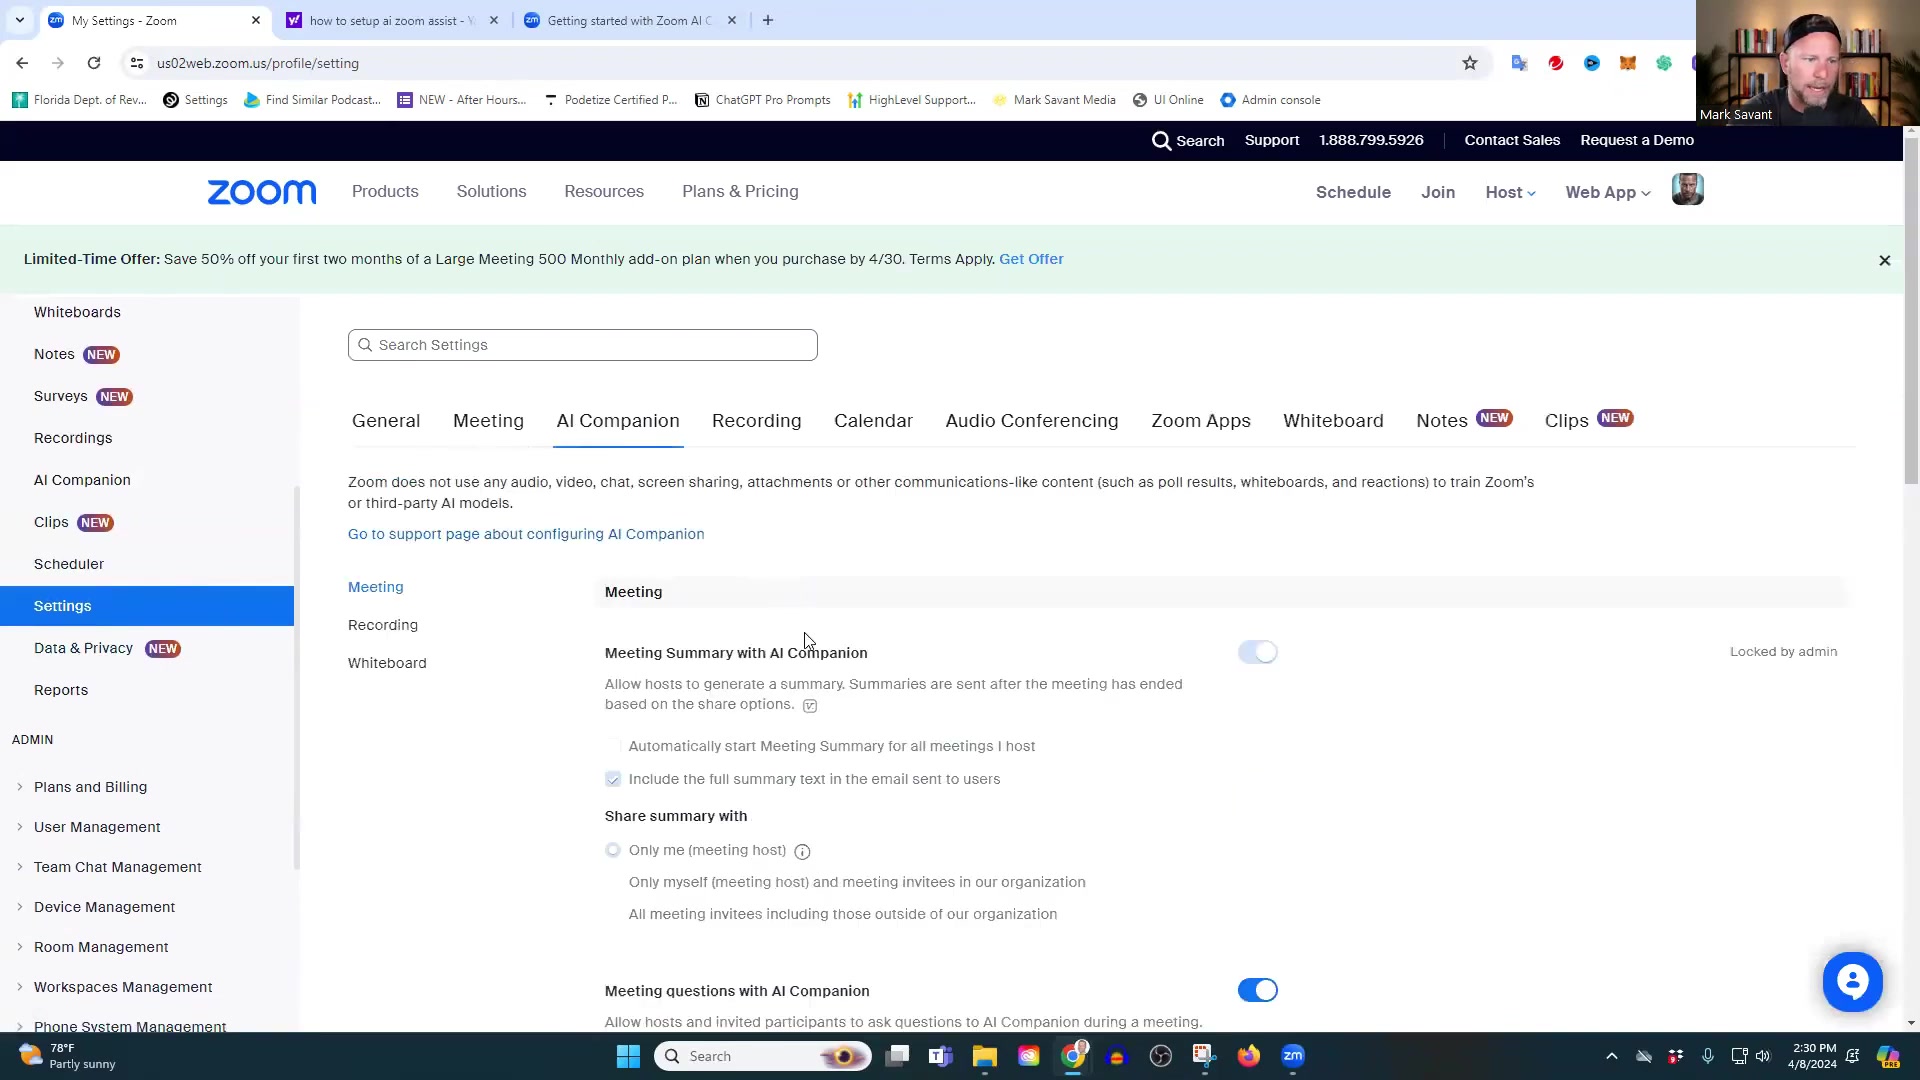The height and width of the screenshot is (1080, 1920).
Task: View site information icon in address bar
Action: [x=137, y=63]
